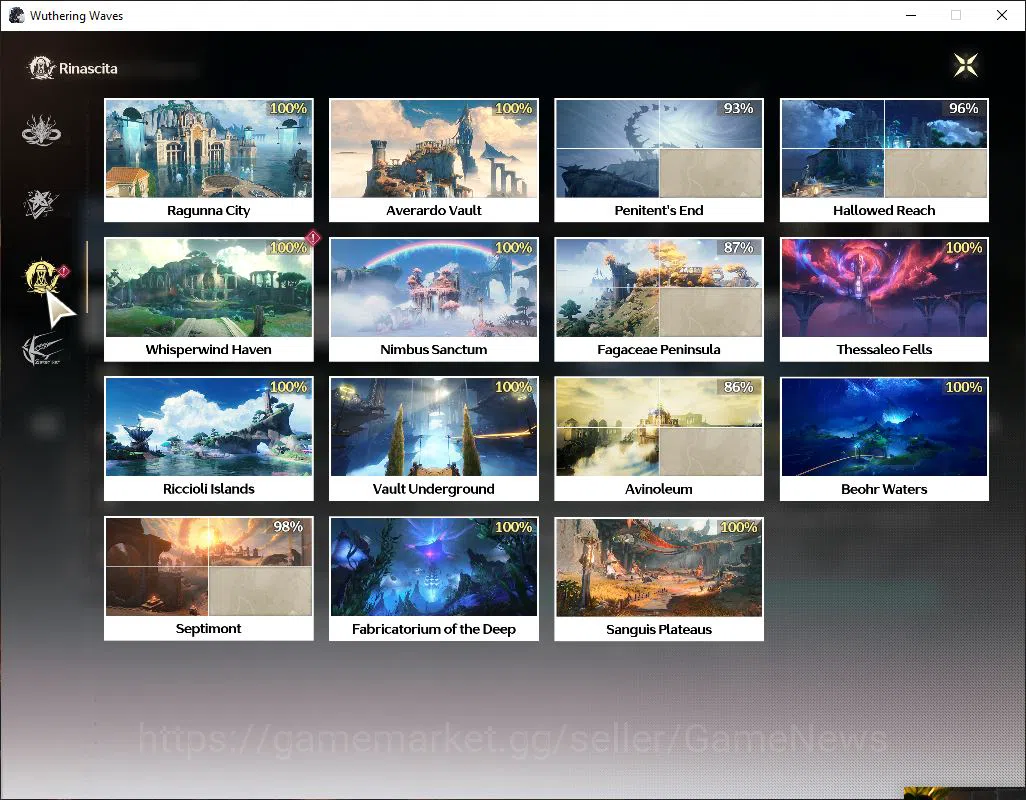Open the Avinoleum area card

659,439
